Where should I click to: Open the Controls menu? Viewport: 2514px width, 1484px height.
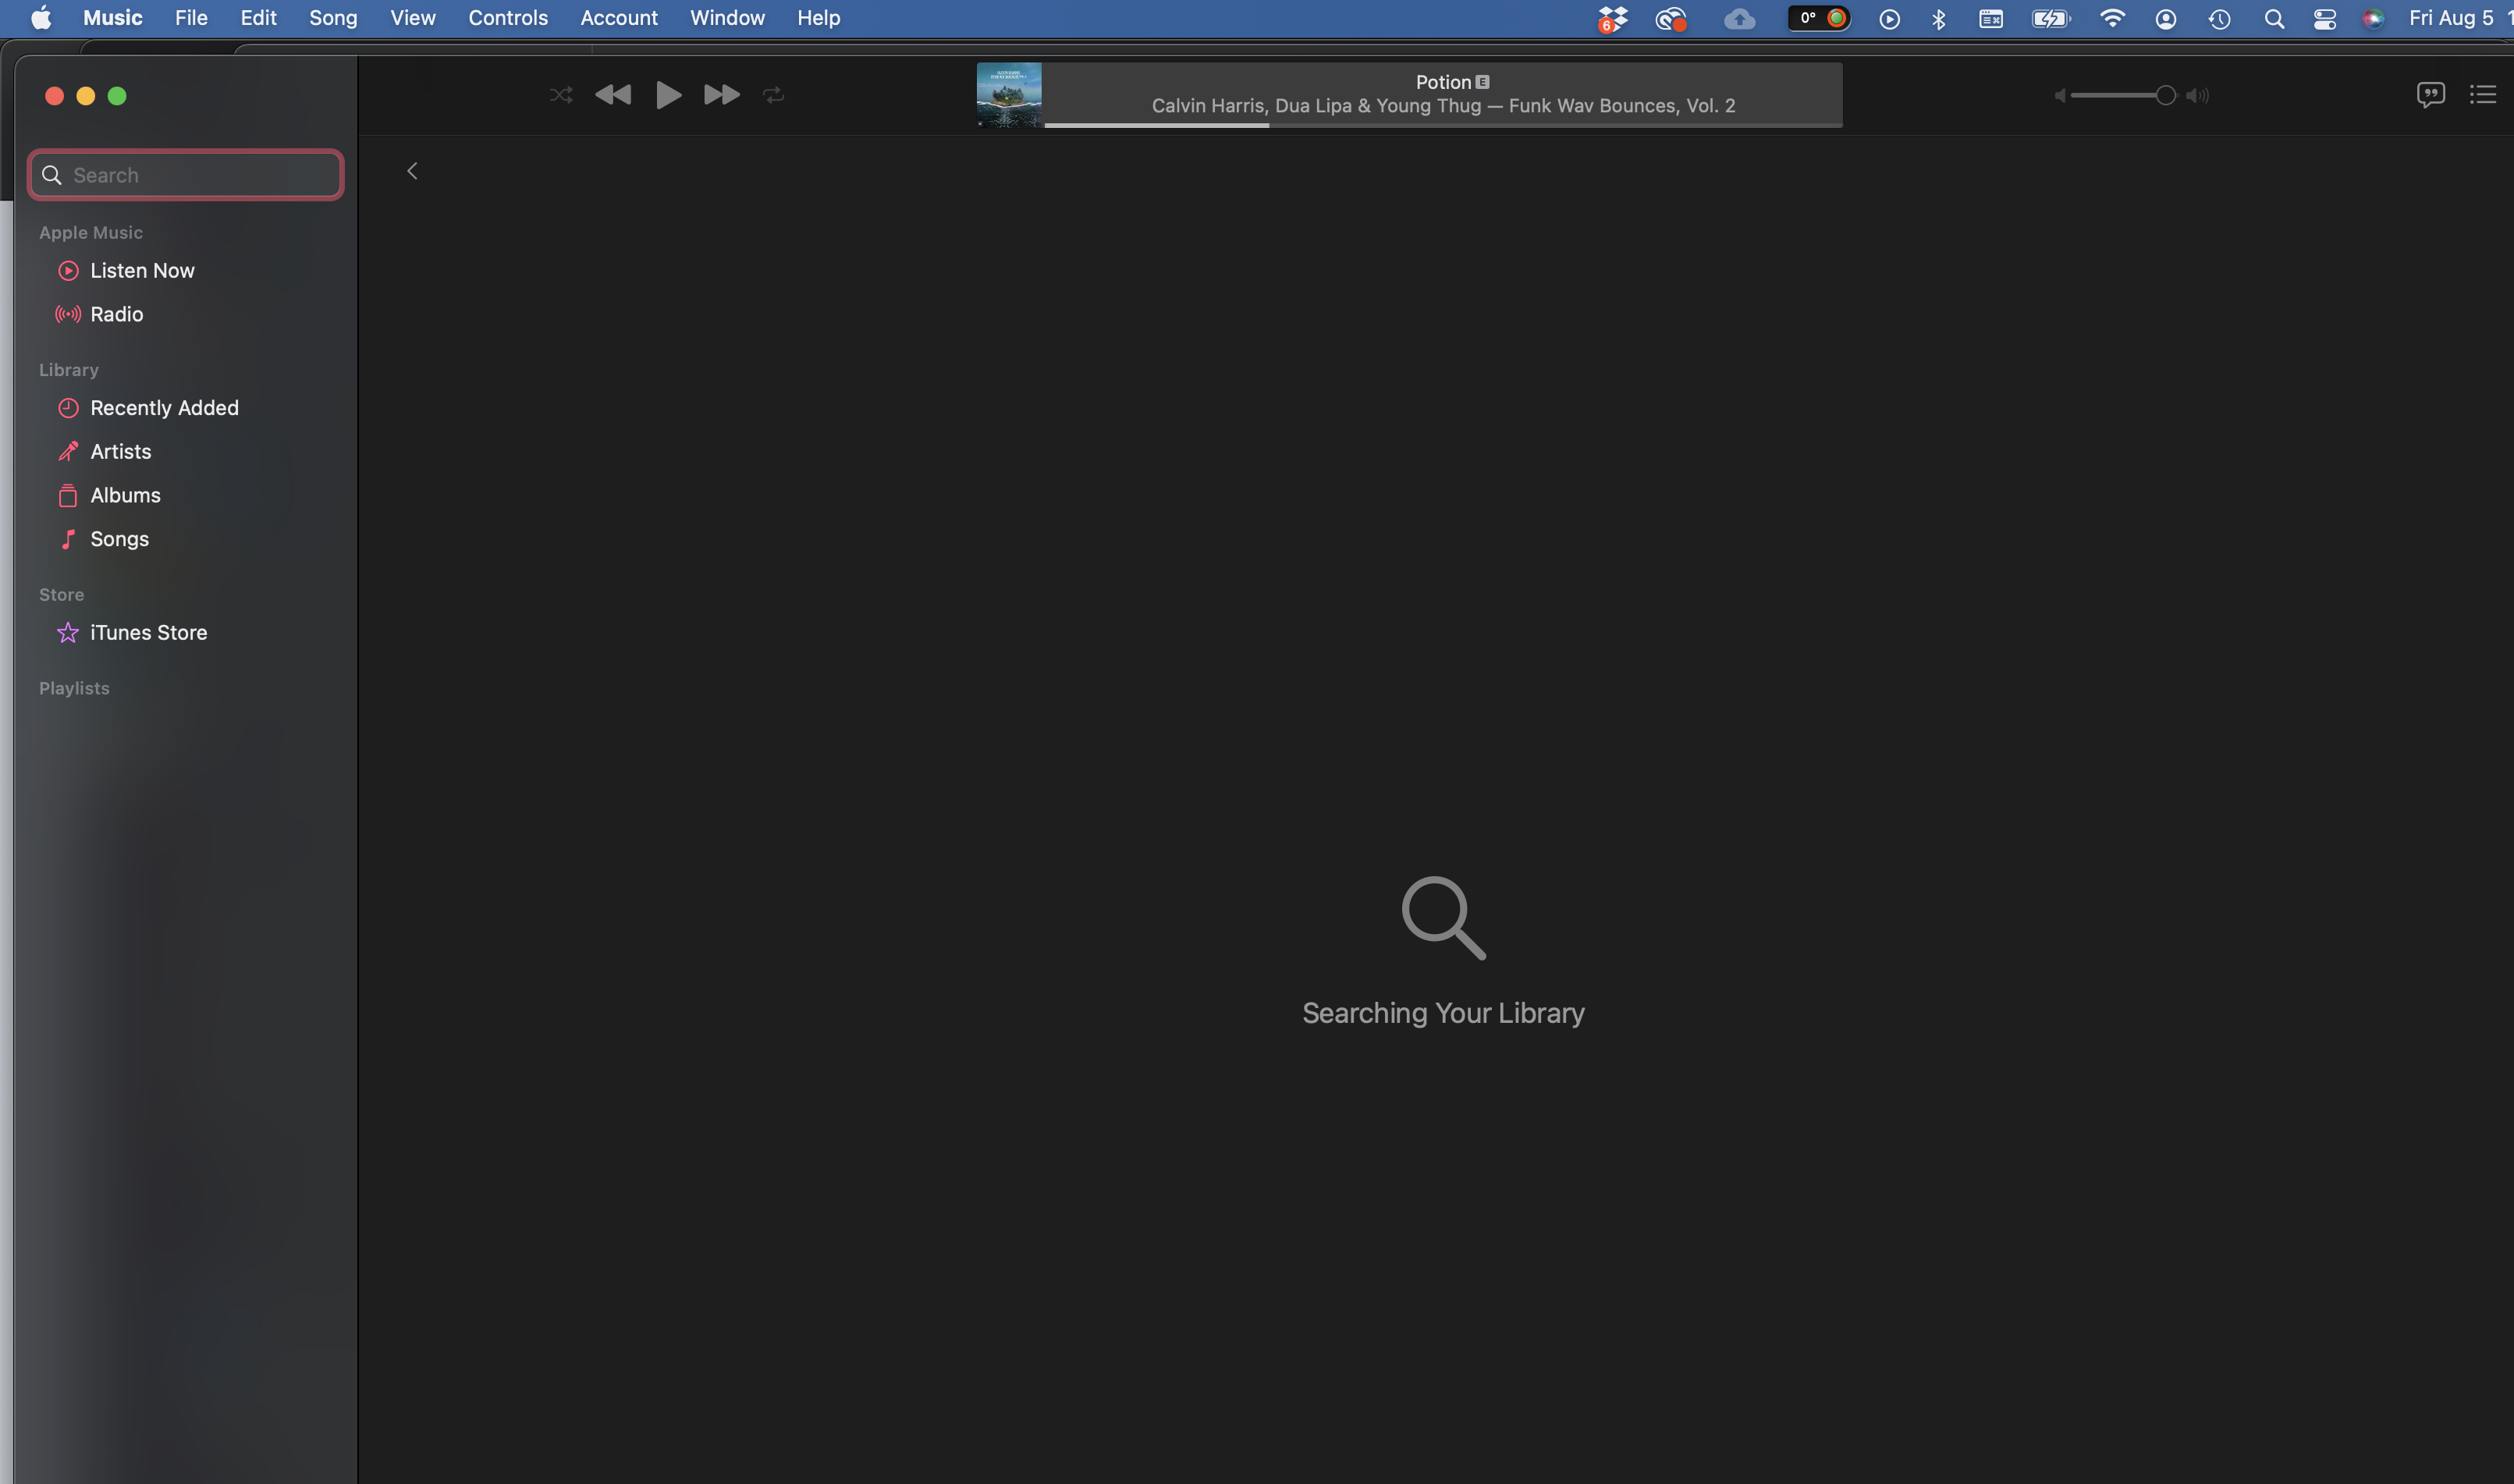pos(507,18)
